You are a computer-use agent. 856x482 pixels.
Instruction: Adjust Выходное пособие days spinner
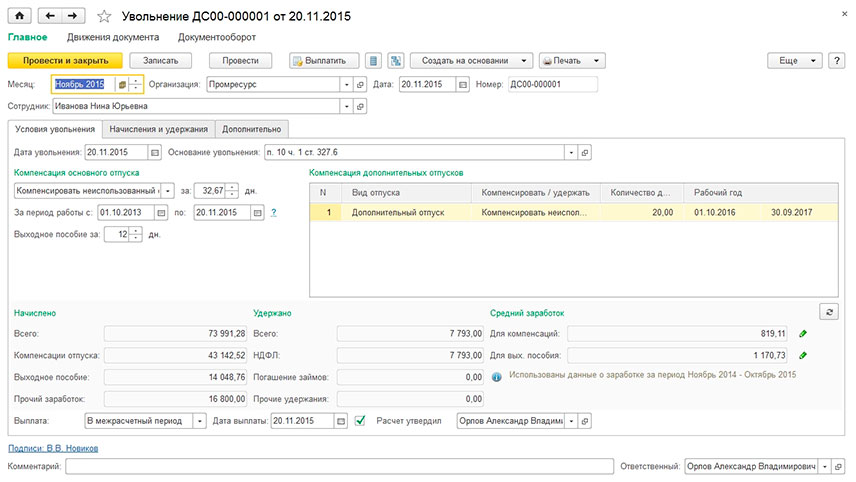[135, 234]
